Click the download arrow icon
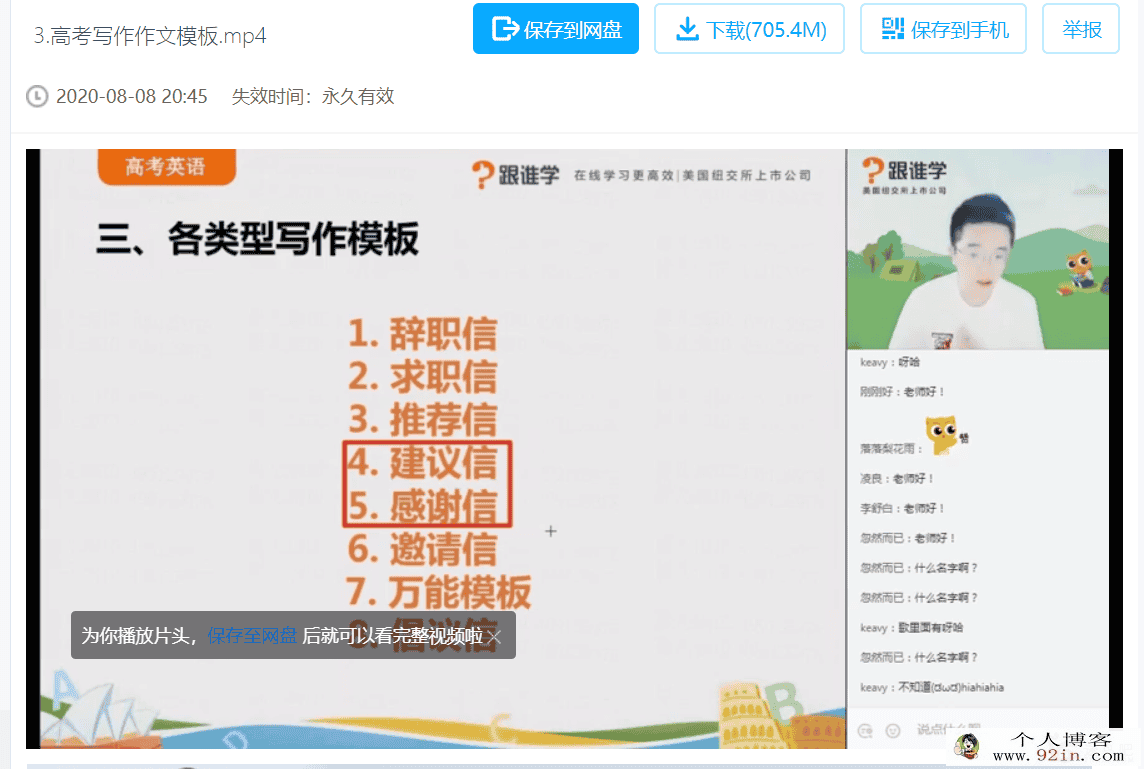The width and height of the screenshot is (1144, 769). 687,29
